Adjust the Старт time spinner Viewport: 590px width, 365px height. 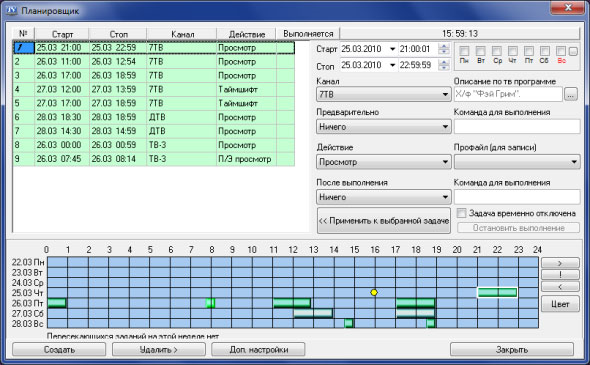444,49
